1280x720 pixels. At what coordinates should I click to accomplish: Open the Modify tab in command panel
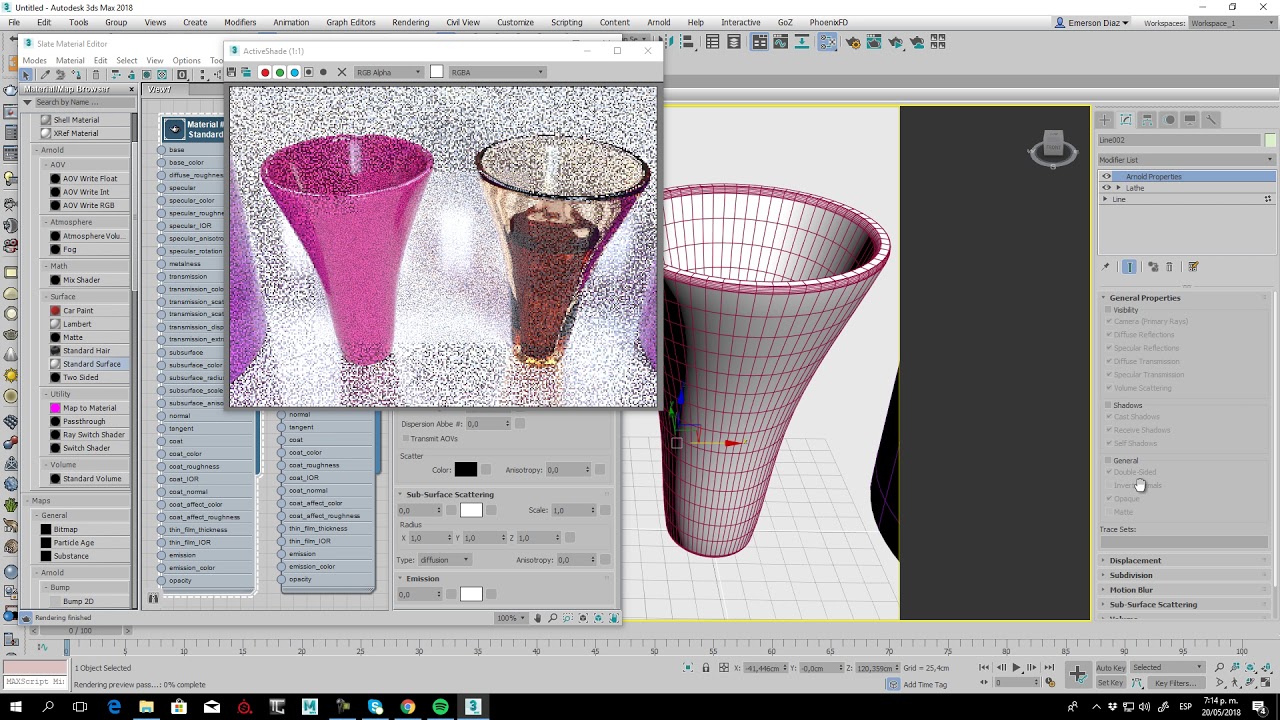(1126, 120)
